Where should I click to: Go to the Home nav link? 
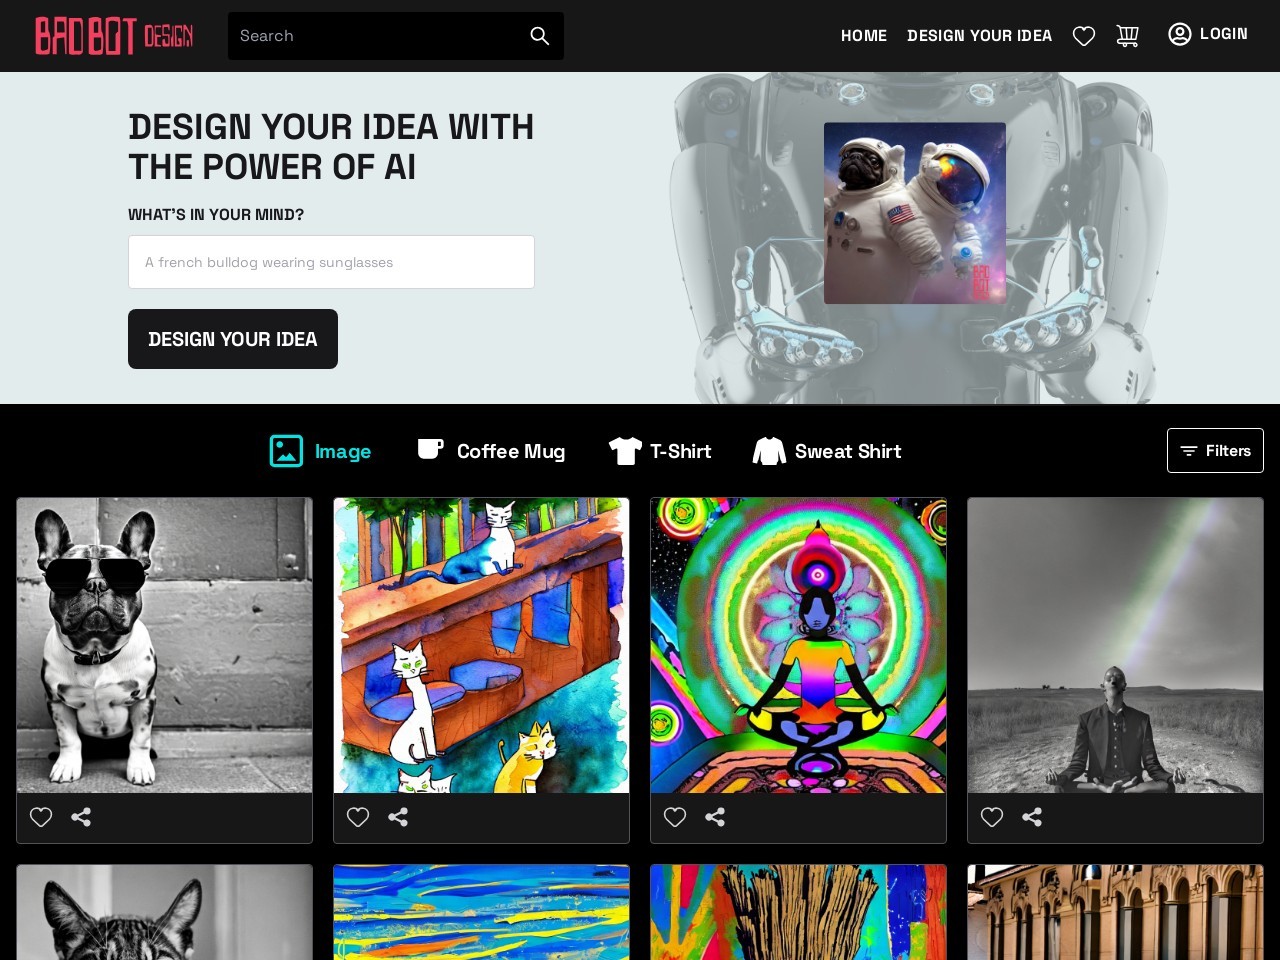point(864,36)
